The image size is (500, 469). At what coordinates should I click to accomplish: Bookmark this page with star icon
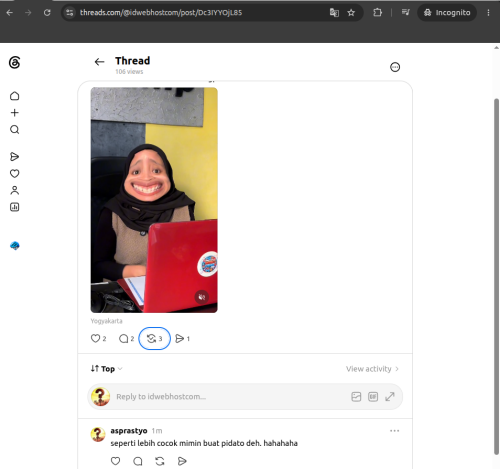(x=351, y=13)
